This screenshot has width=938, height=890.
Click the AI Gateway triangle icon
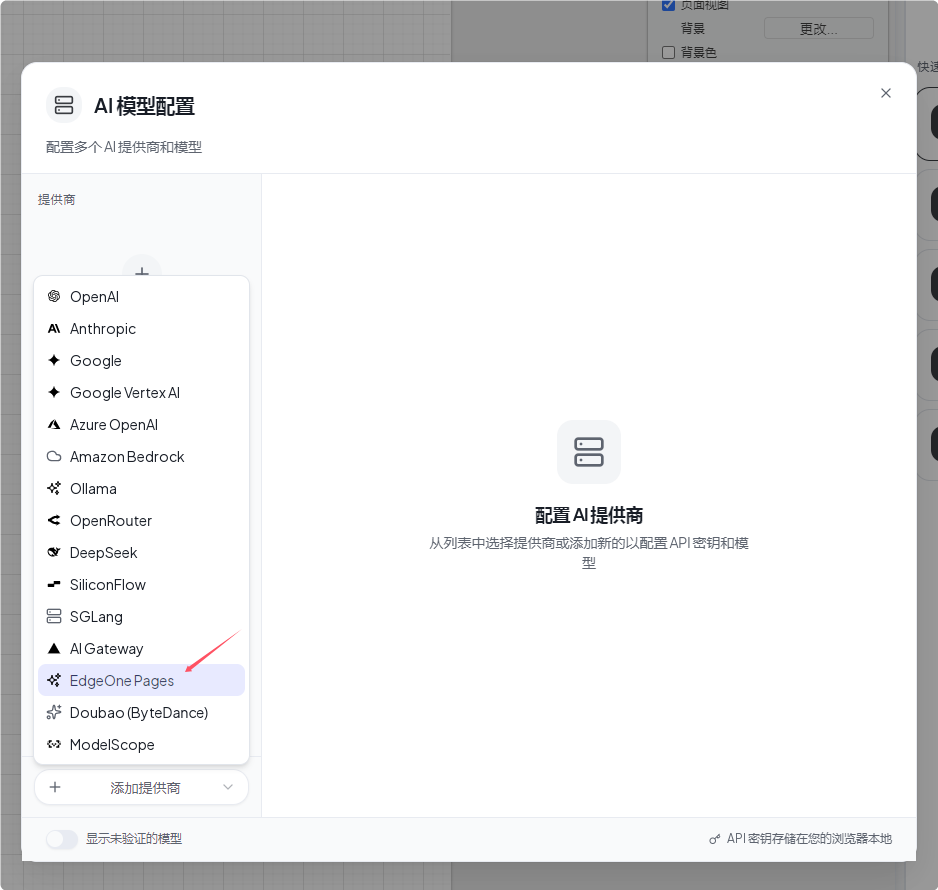54,648
